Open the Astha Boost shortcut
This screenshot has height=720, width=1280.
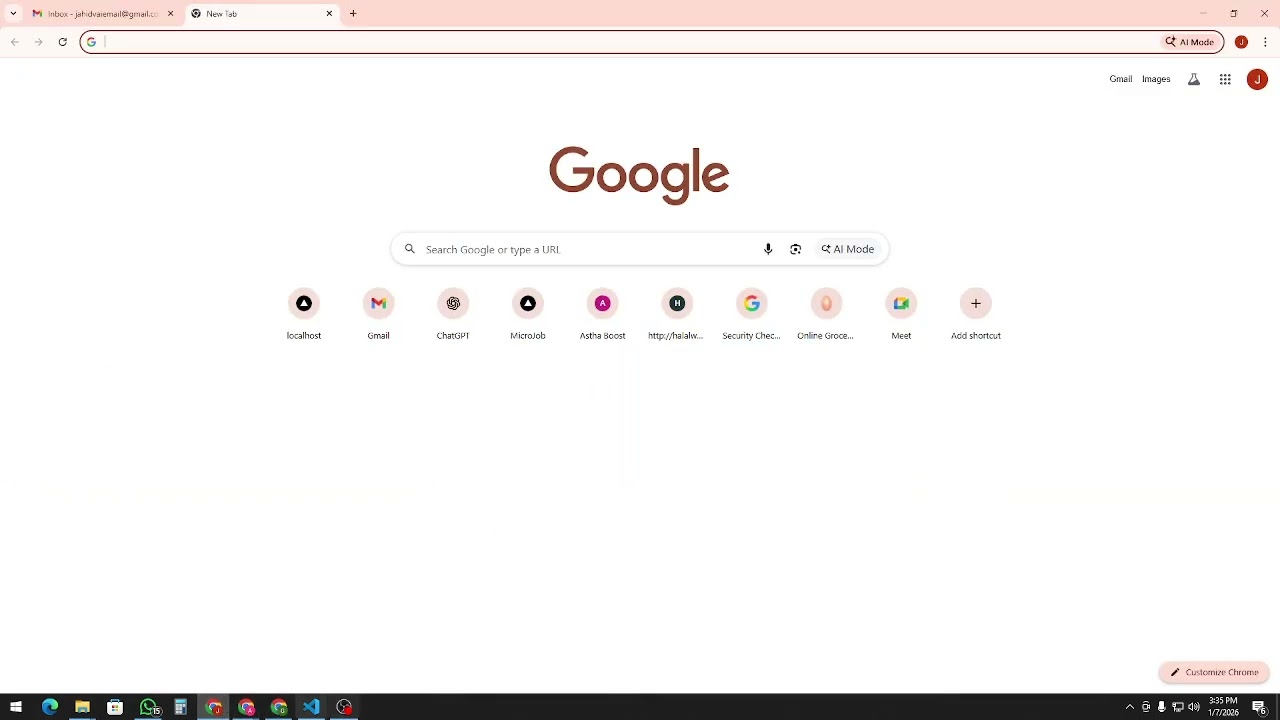point(602,314)
